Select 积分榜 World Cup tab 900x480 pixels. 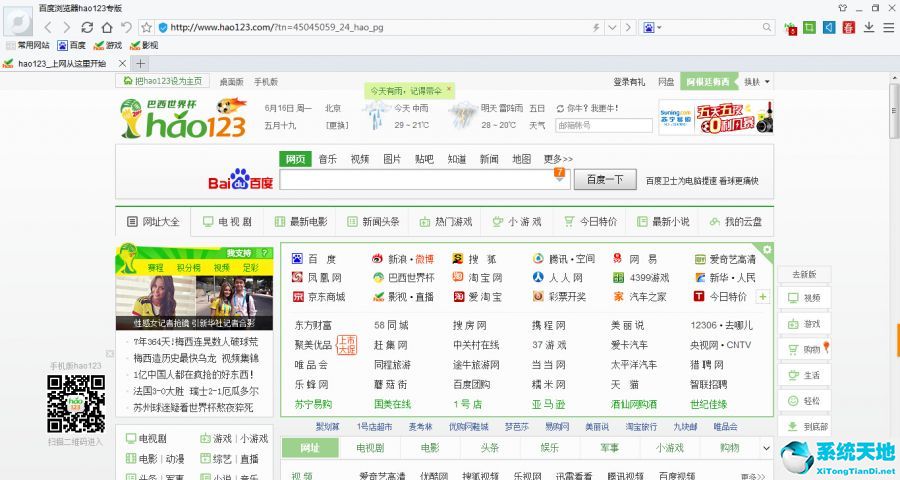point(188,268)
